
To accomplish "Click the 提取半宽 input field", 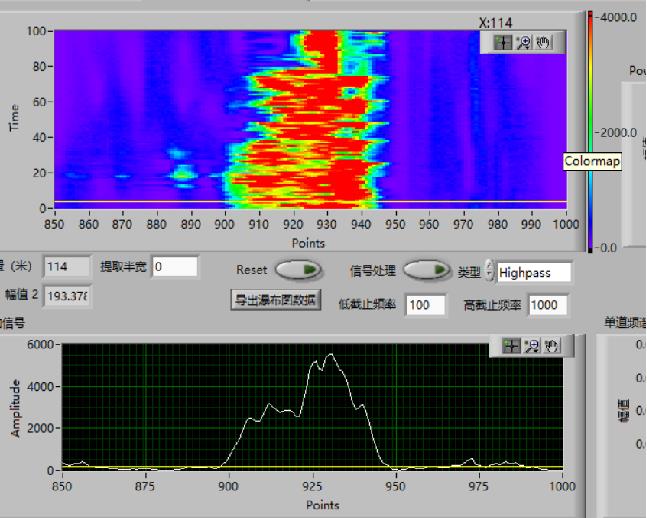I will [x=175, y=267].
